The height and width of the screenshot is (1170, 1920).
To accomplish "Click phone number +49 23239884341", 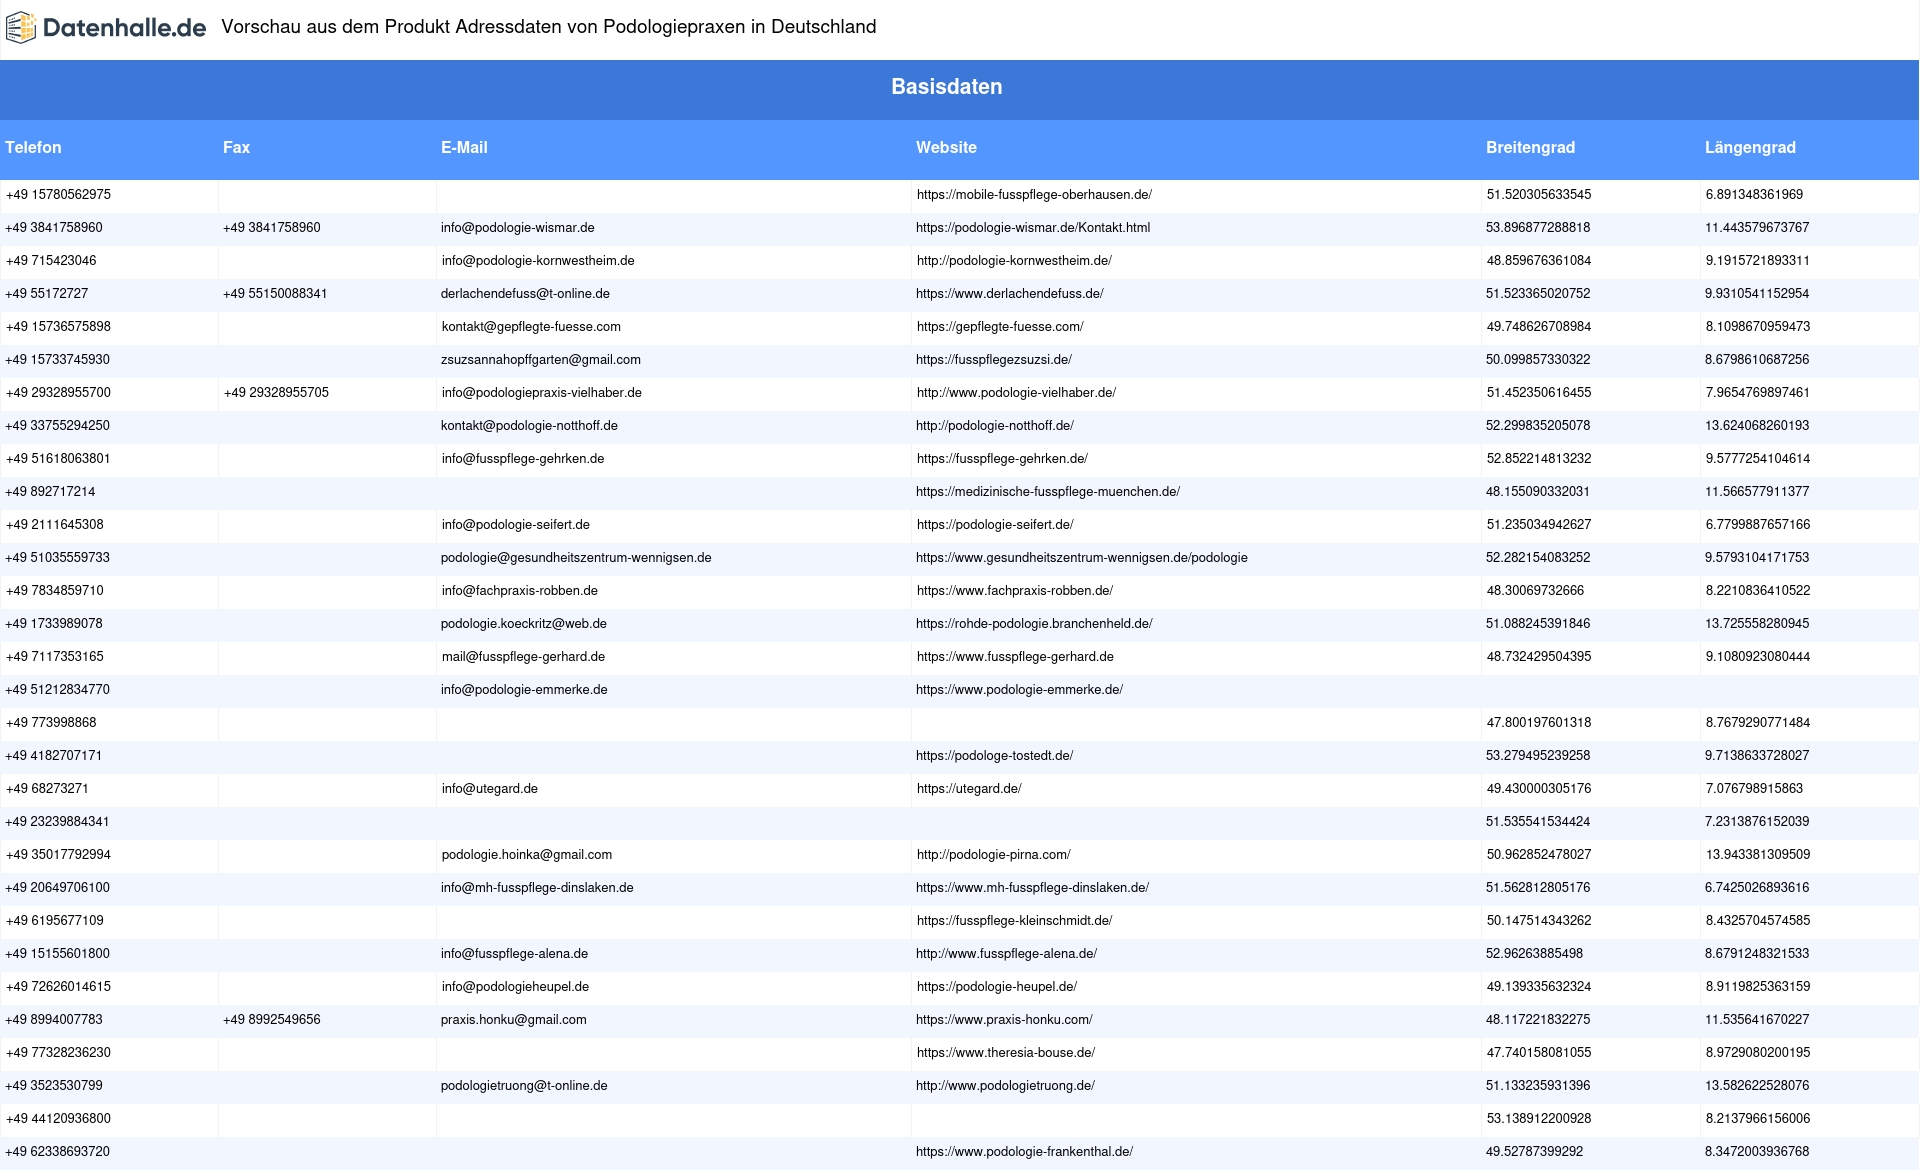I will pyautogui.click(x=57, y=822).
